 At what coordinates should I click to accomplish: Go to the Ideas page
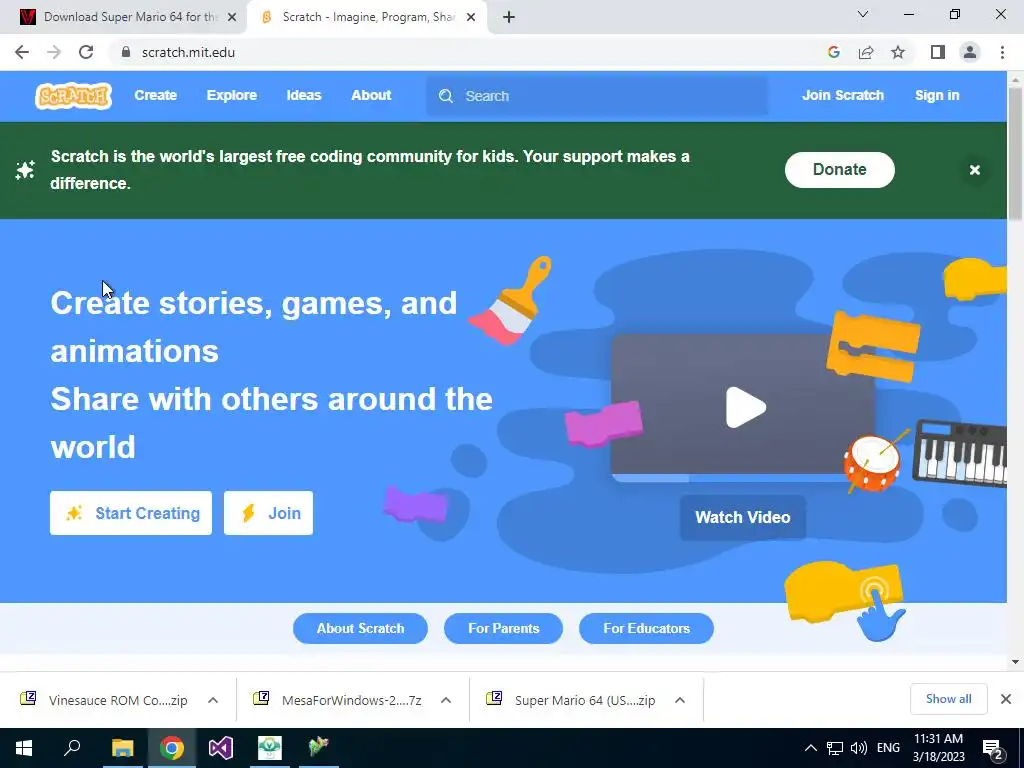pos(304,95)
